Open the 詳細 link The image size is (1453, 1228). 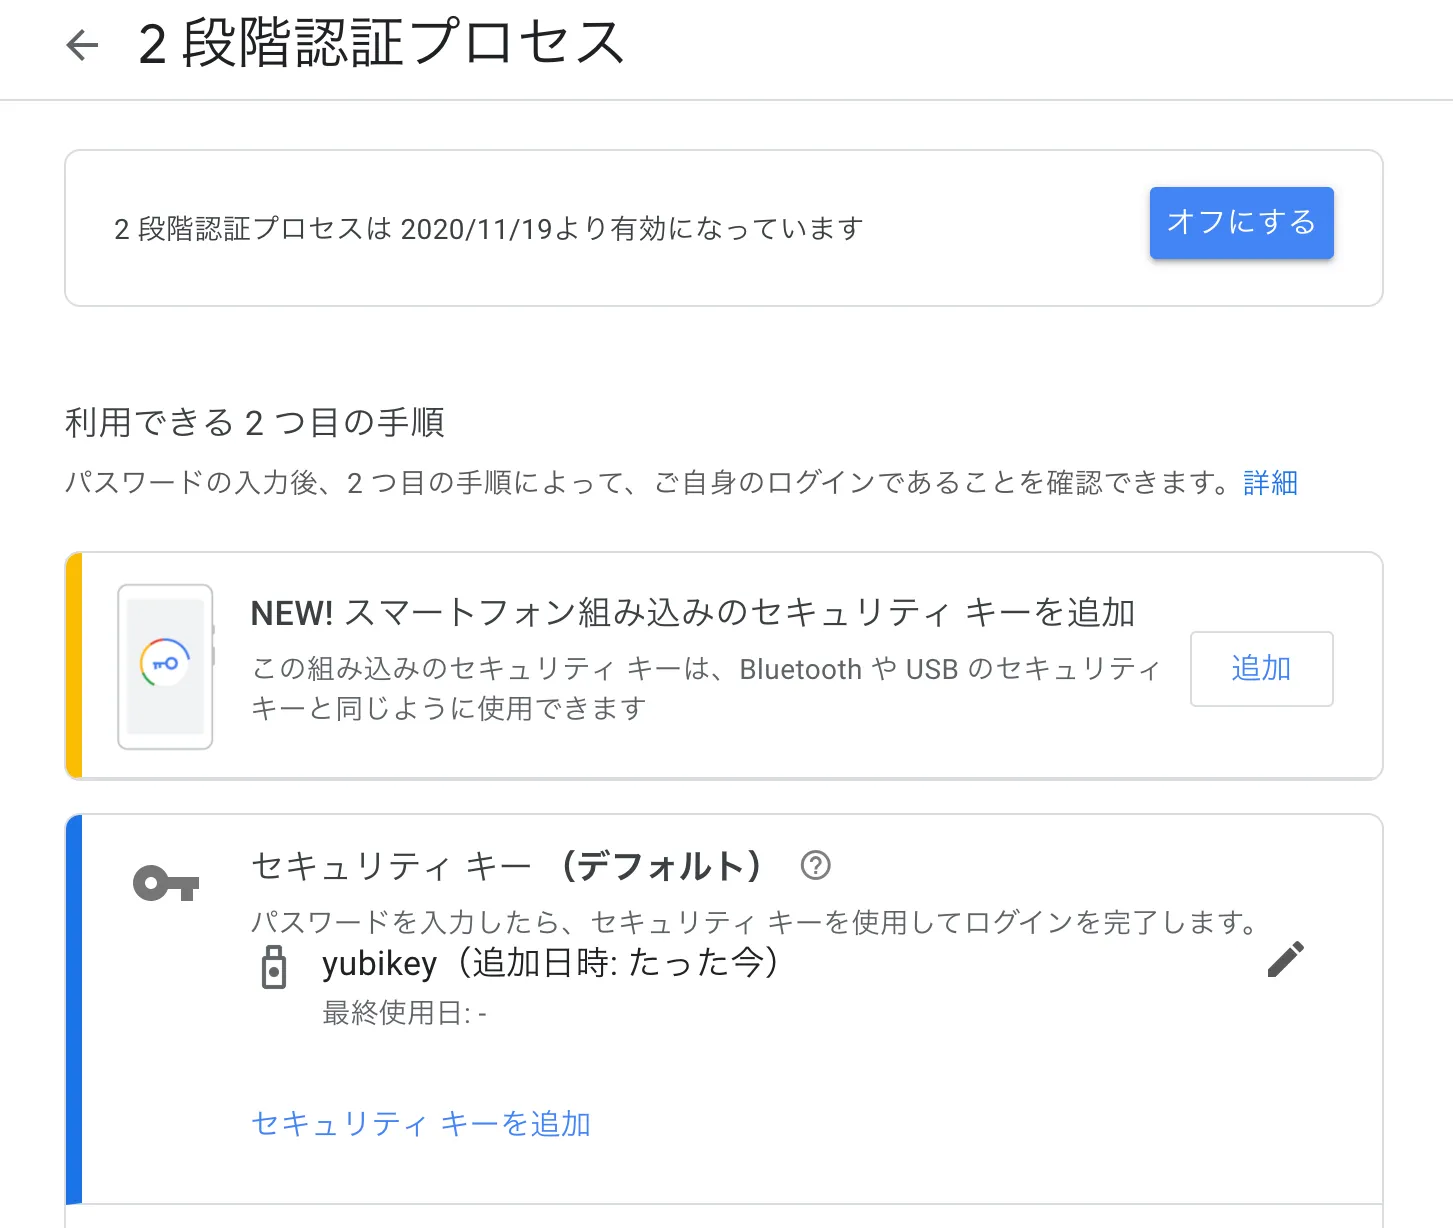(x=1270, y=483)
